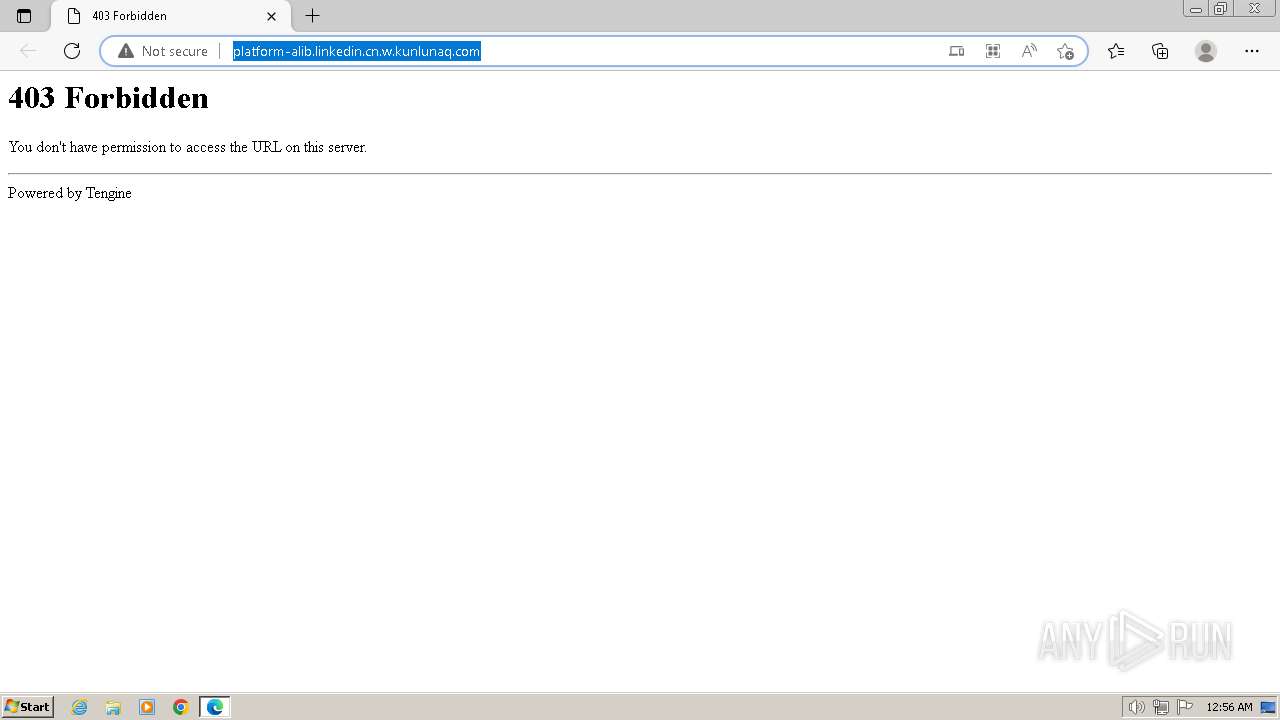Open network status in system tray
This screenshot has width=1280, height=720.
[1161, 707]
